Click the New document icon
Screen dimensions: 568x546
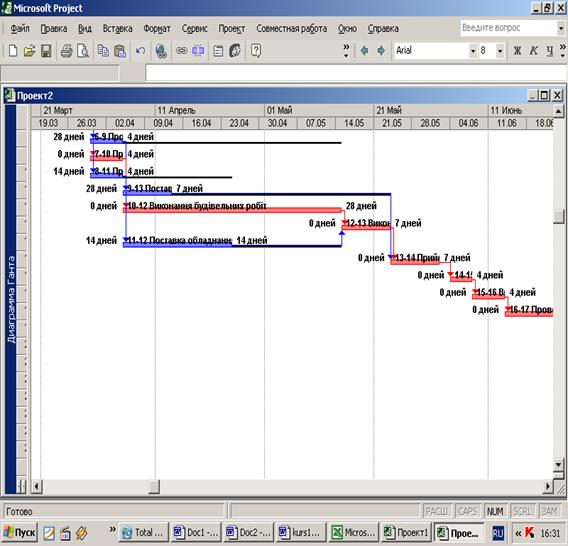point(13,50)
